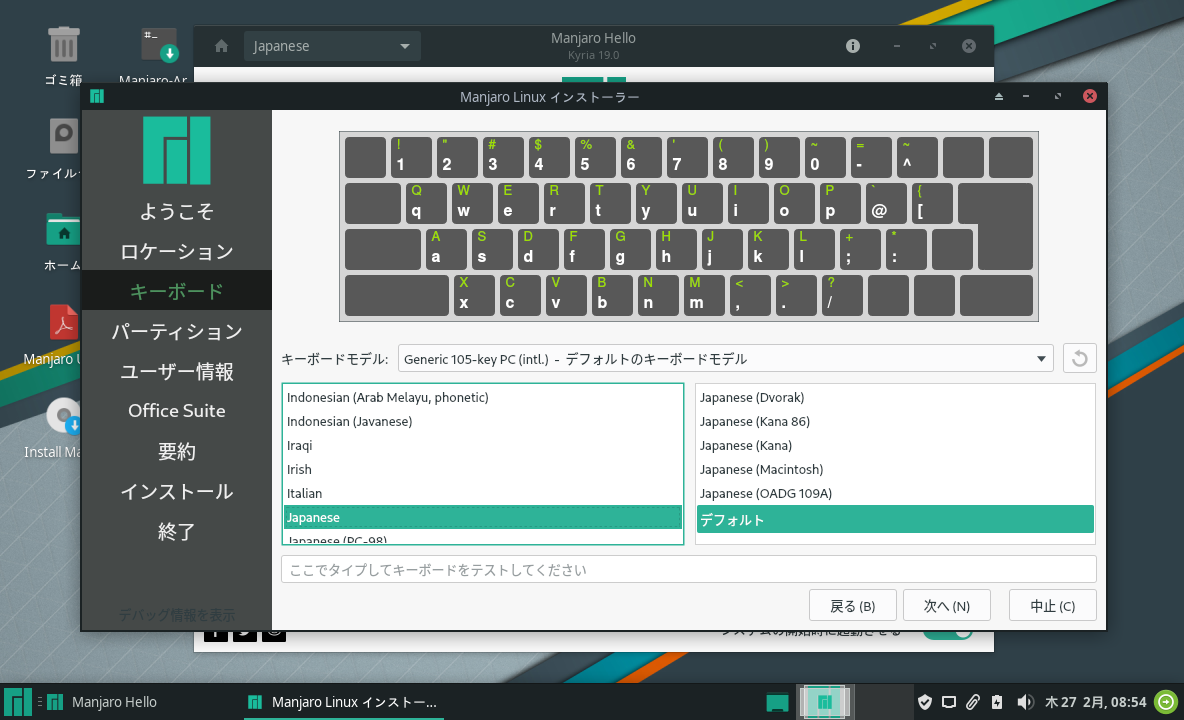This screenshot has height=720, width=1184.
Task: Select Japanese in the layout list
Action: [483, 518]
